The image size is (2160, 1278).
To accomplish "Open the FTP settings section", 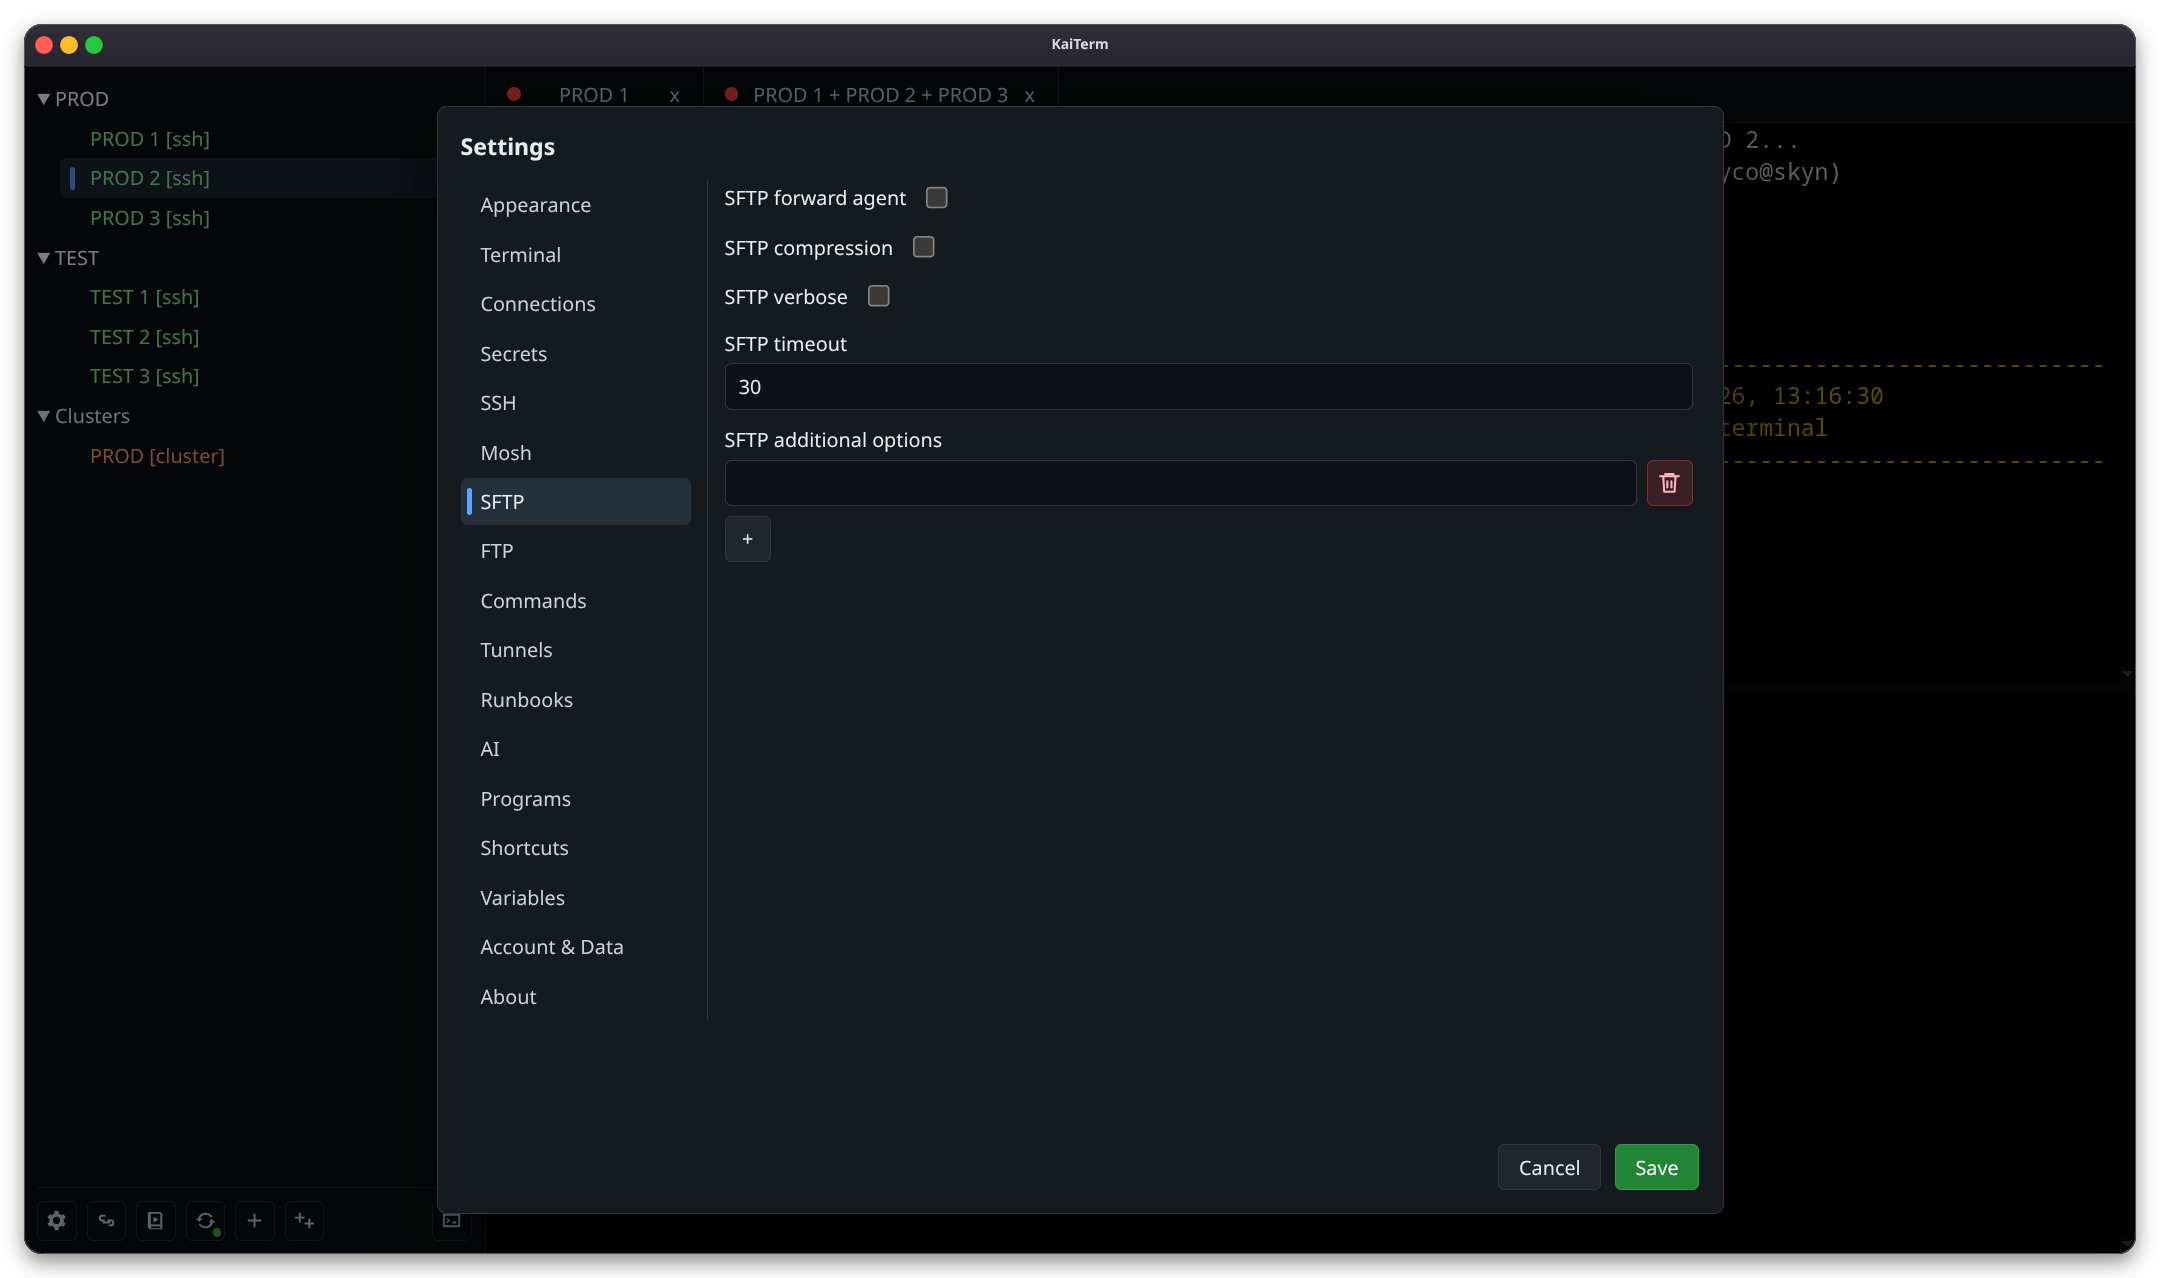I will (575, 551).
